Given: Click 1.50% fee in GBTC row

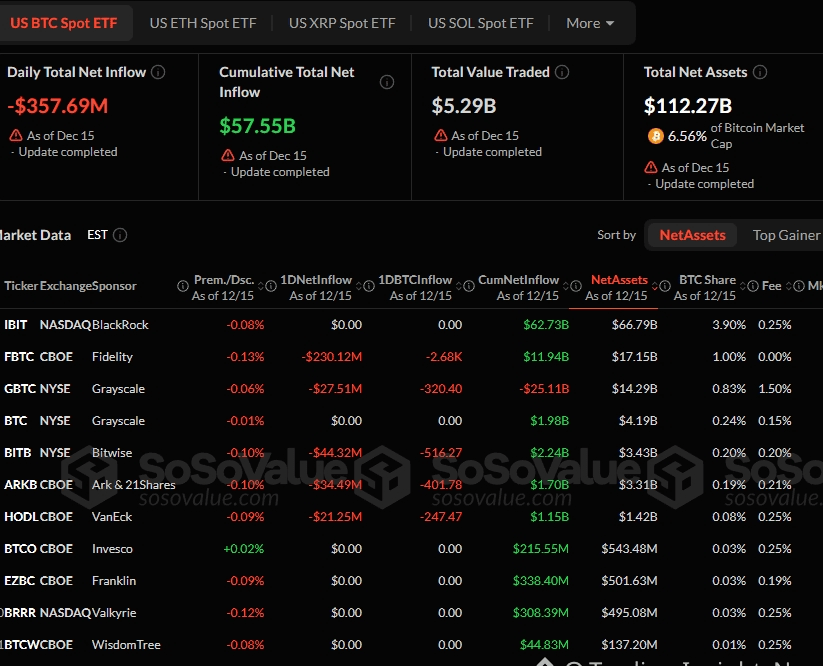Looking at the screenshot, I should pos(775,389).
